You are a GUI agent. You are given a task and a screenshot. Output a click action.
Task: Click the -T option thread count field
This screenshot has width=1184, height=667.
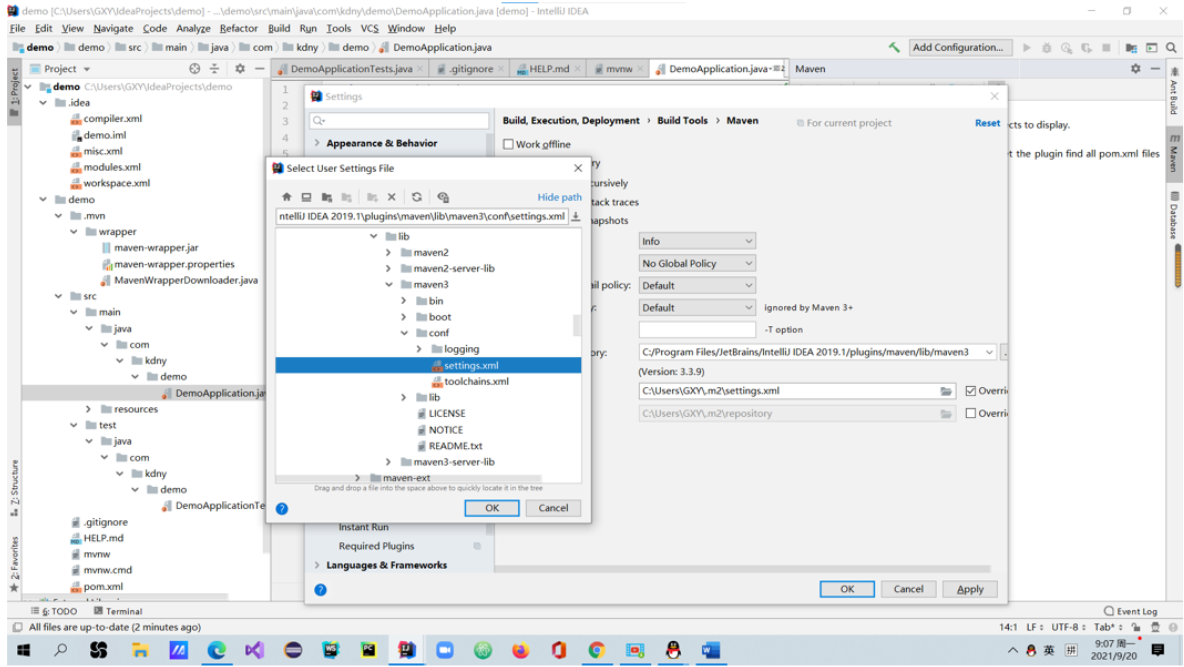click(697, 330)
